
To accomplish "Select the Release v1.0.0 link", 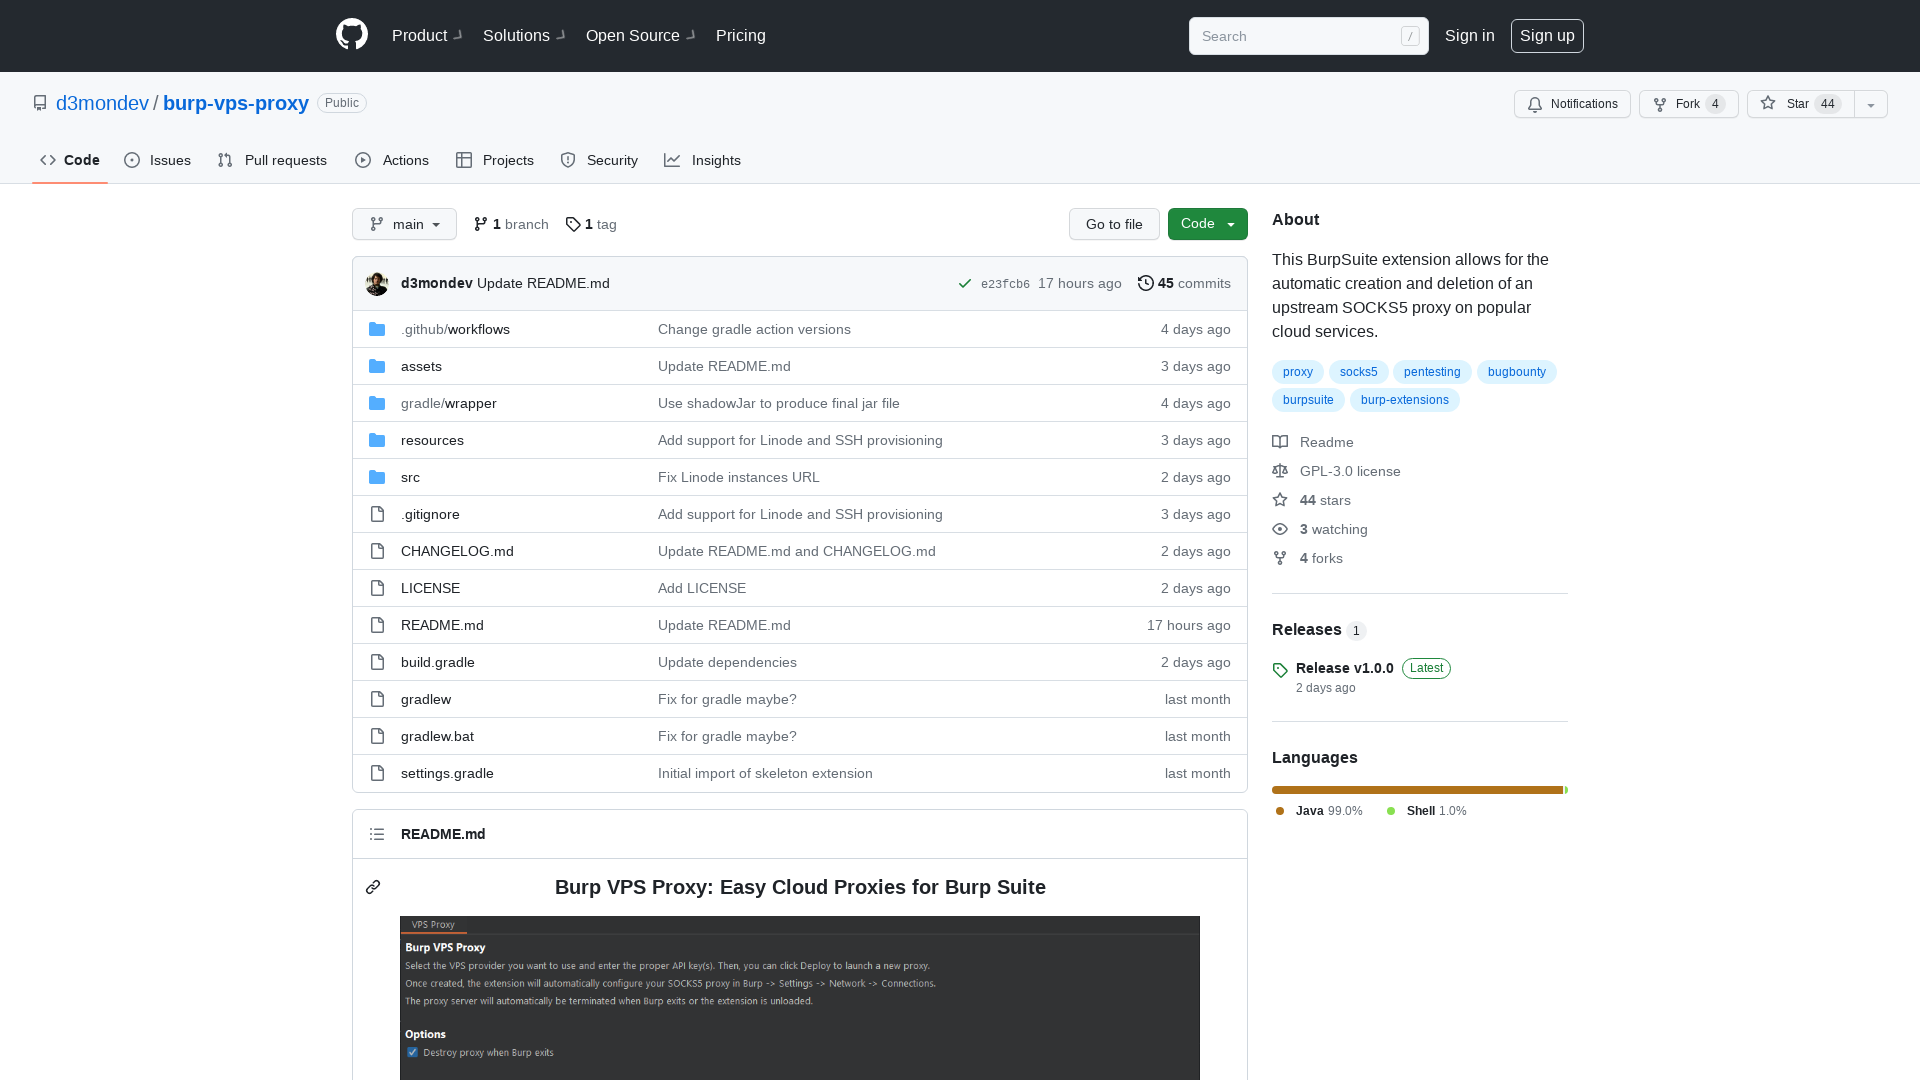I will (1344, 667).
